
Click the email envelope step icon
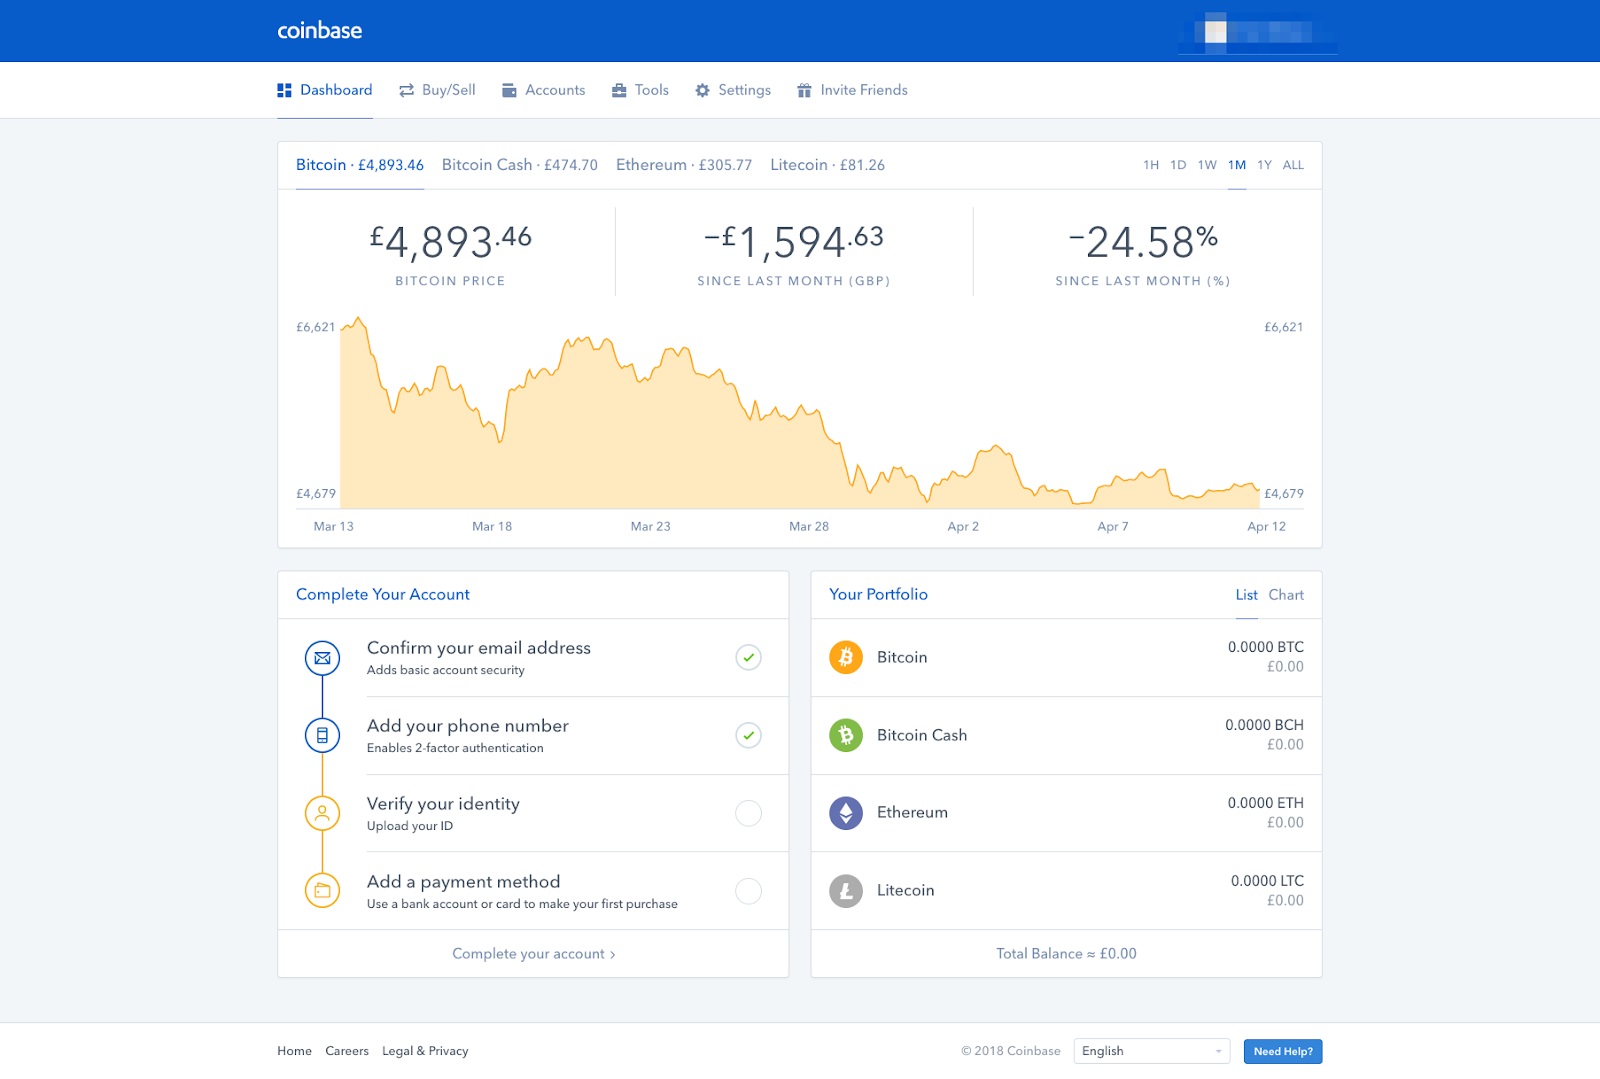(x=322, y=658)
